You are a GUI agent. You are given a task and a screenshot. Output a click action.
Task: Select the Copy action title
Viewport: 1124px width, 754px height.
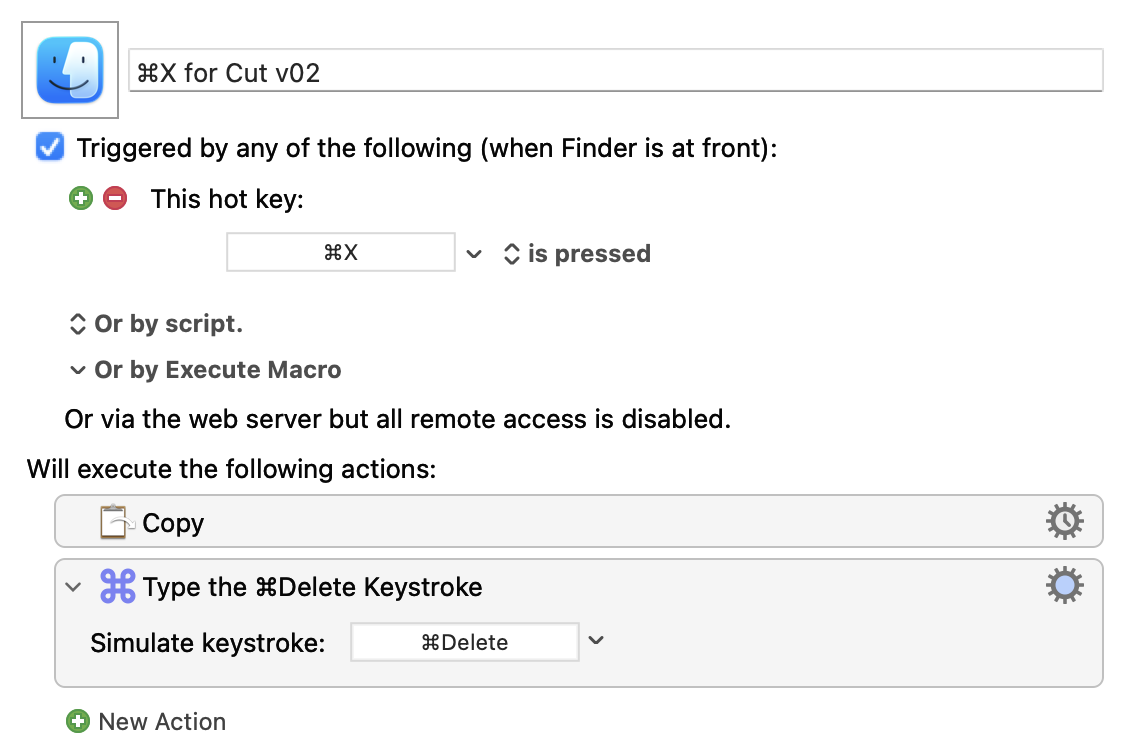[173, 523]
